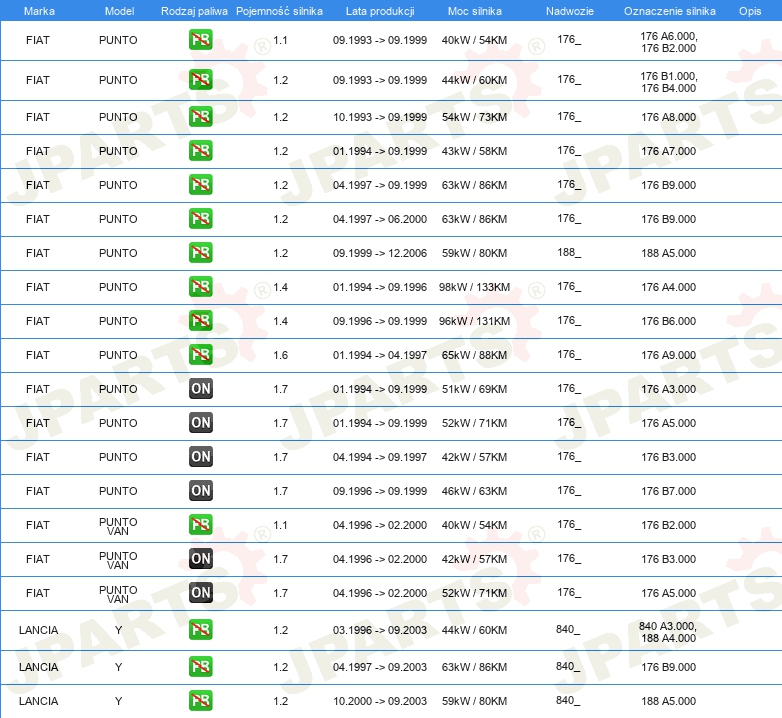
Task: Click the Model column header
Action: coord(119,11)
